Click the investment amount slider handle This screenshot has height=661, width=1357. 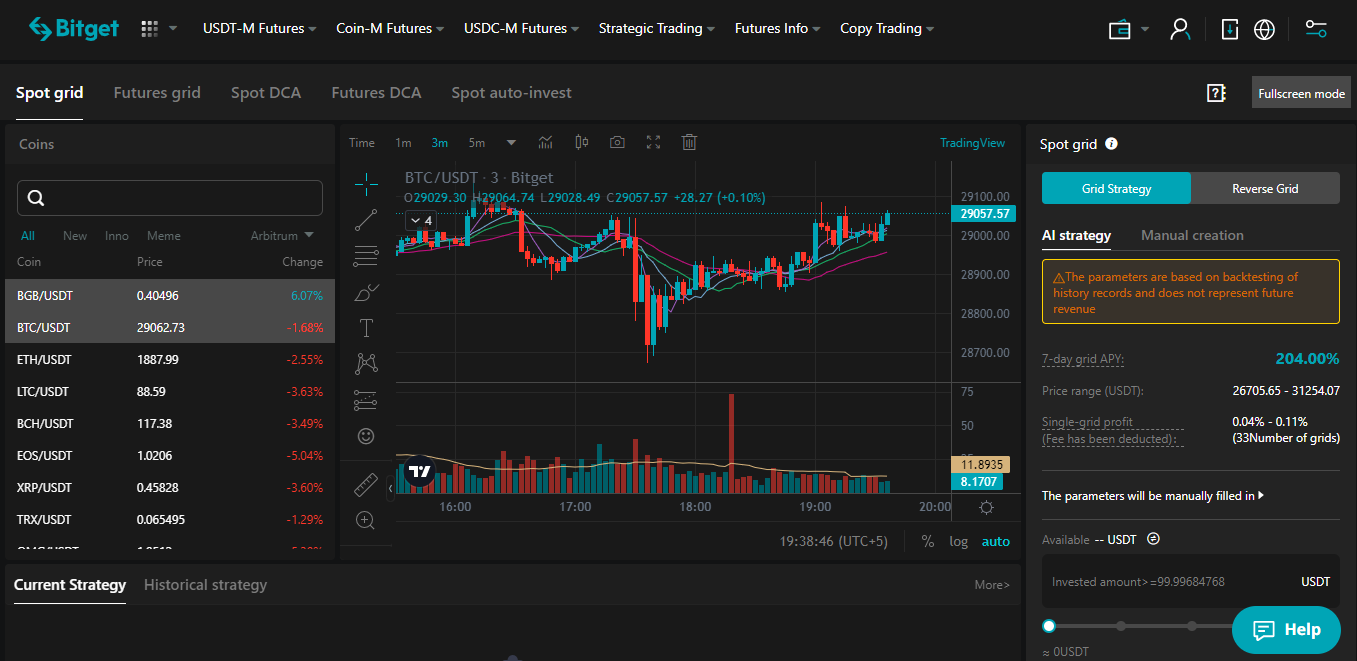1049,626
